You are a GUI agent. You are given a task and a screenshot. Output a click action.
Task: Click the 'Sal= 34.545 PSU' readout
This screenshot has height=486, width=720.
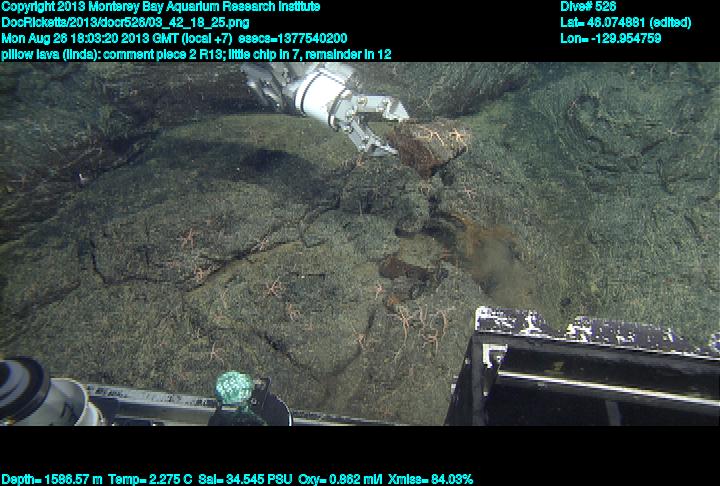point(245,479)
